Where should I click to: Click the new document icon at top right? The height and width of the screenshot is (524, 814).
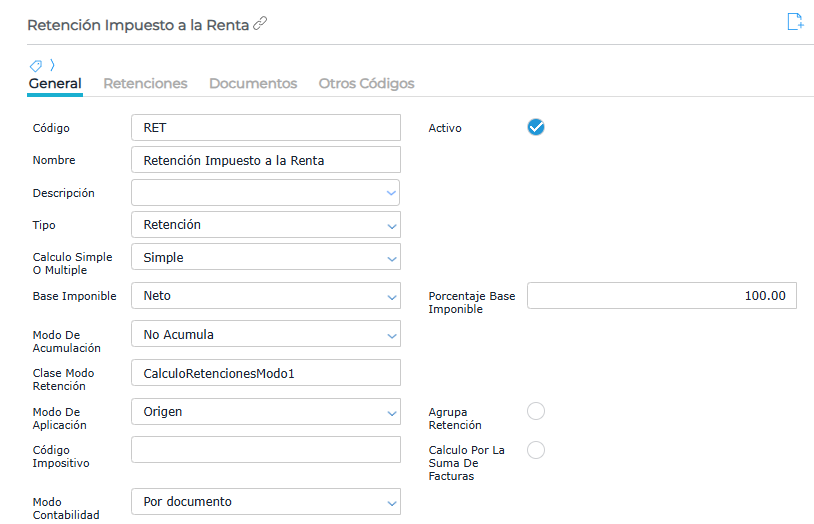[x=795, y=22]
